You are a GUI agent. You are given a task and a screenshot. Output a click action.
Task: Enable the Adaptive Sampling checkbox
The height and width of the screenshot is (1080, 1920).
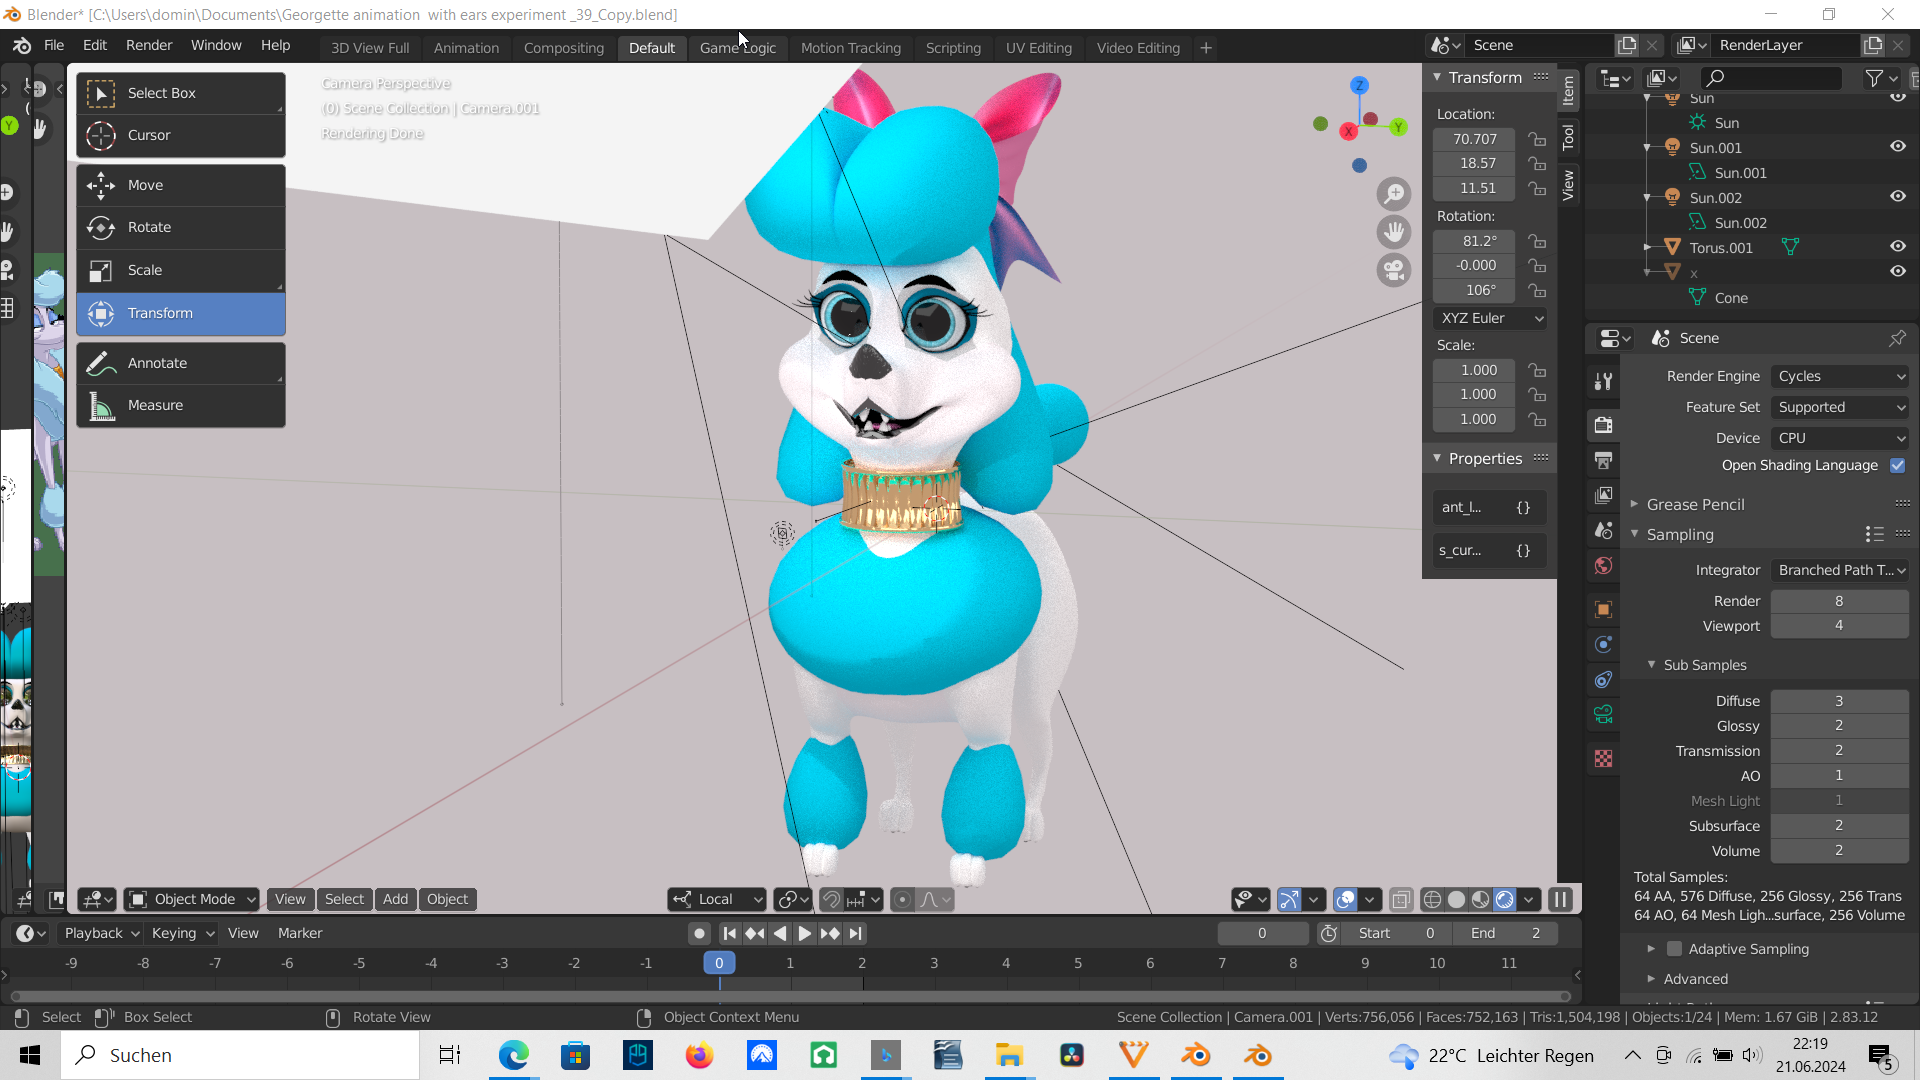(1673, 949)
